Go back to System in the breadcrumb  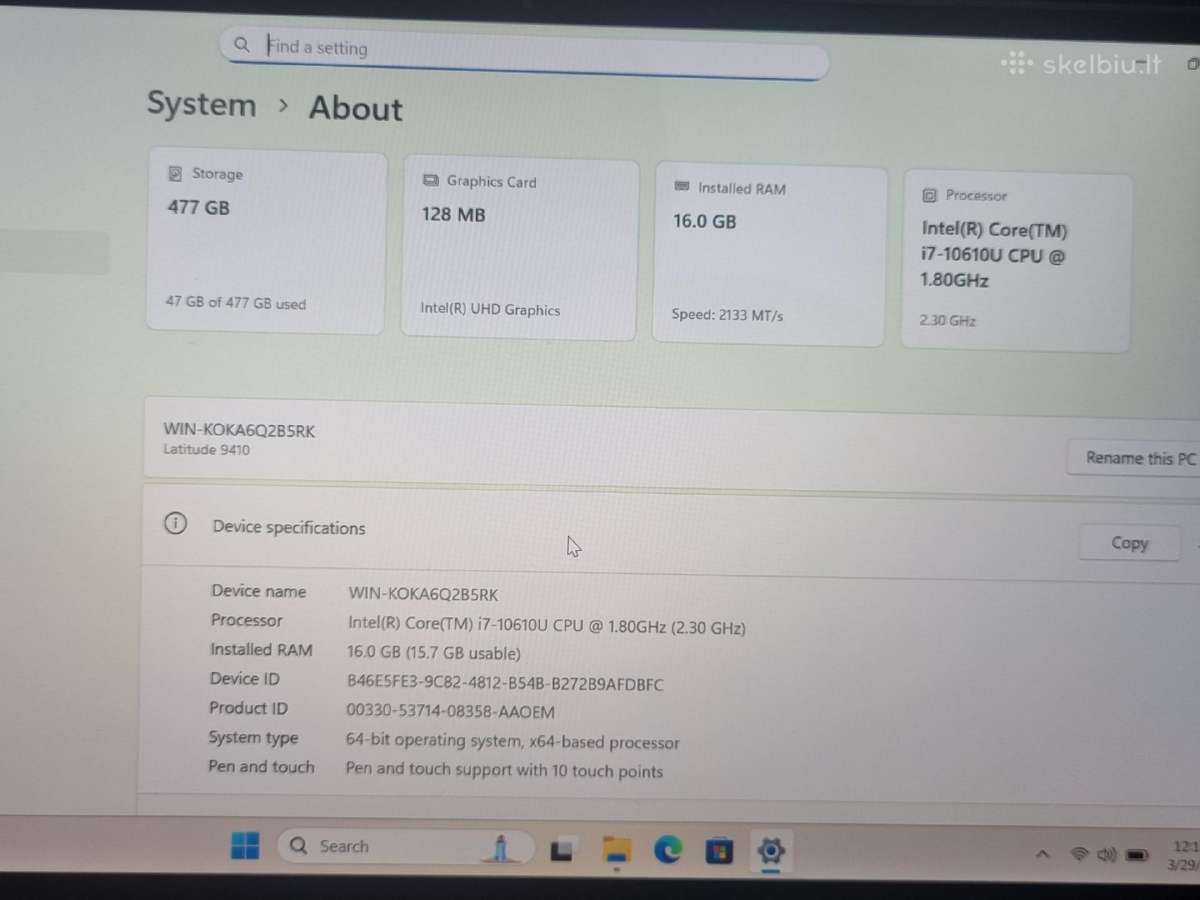201,104
